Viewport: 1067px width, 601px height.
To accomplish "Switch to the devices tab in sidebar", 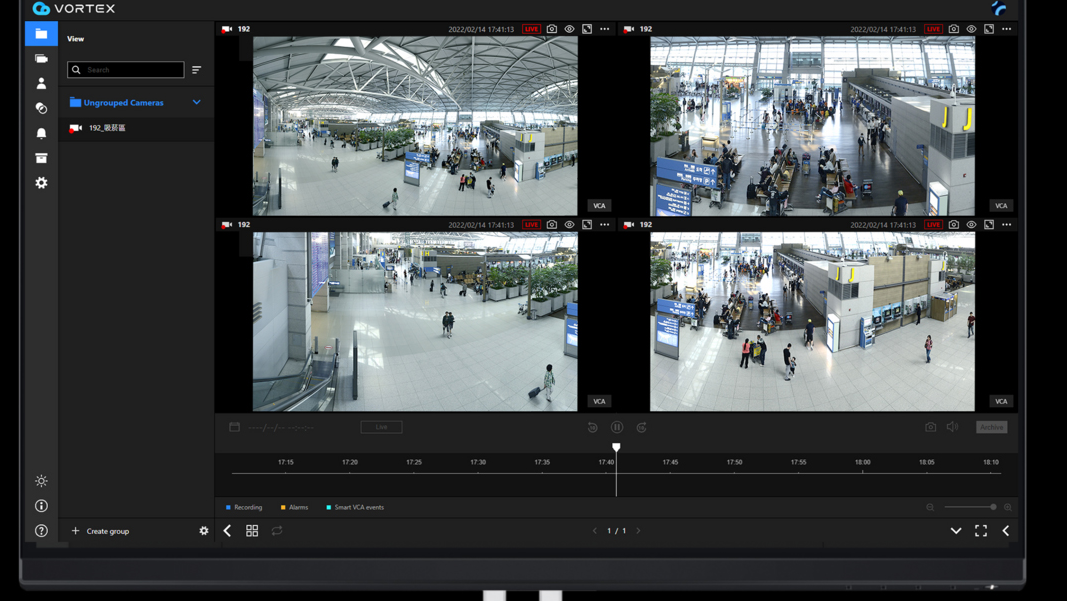I will [41, 59].
